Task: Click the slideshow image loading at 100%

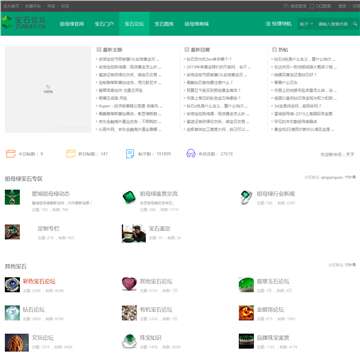Action: click(48, 89)
